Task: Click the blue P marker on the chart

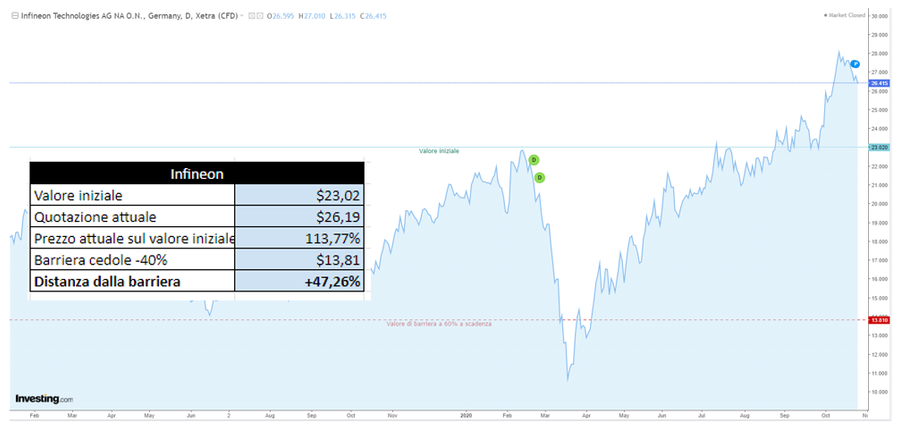Action: pos(855,64)
